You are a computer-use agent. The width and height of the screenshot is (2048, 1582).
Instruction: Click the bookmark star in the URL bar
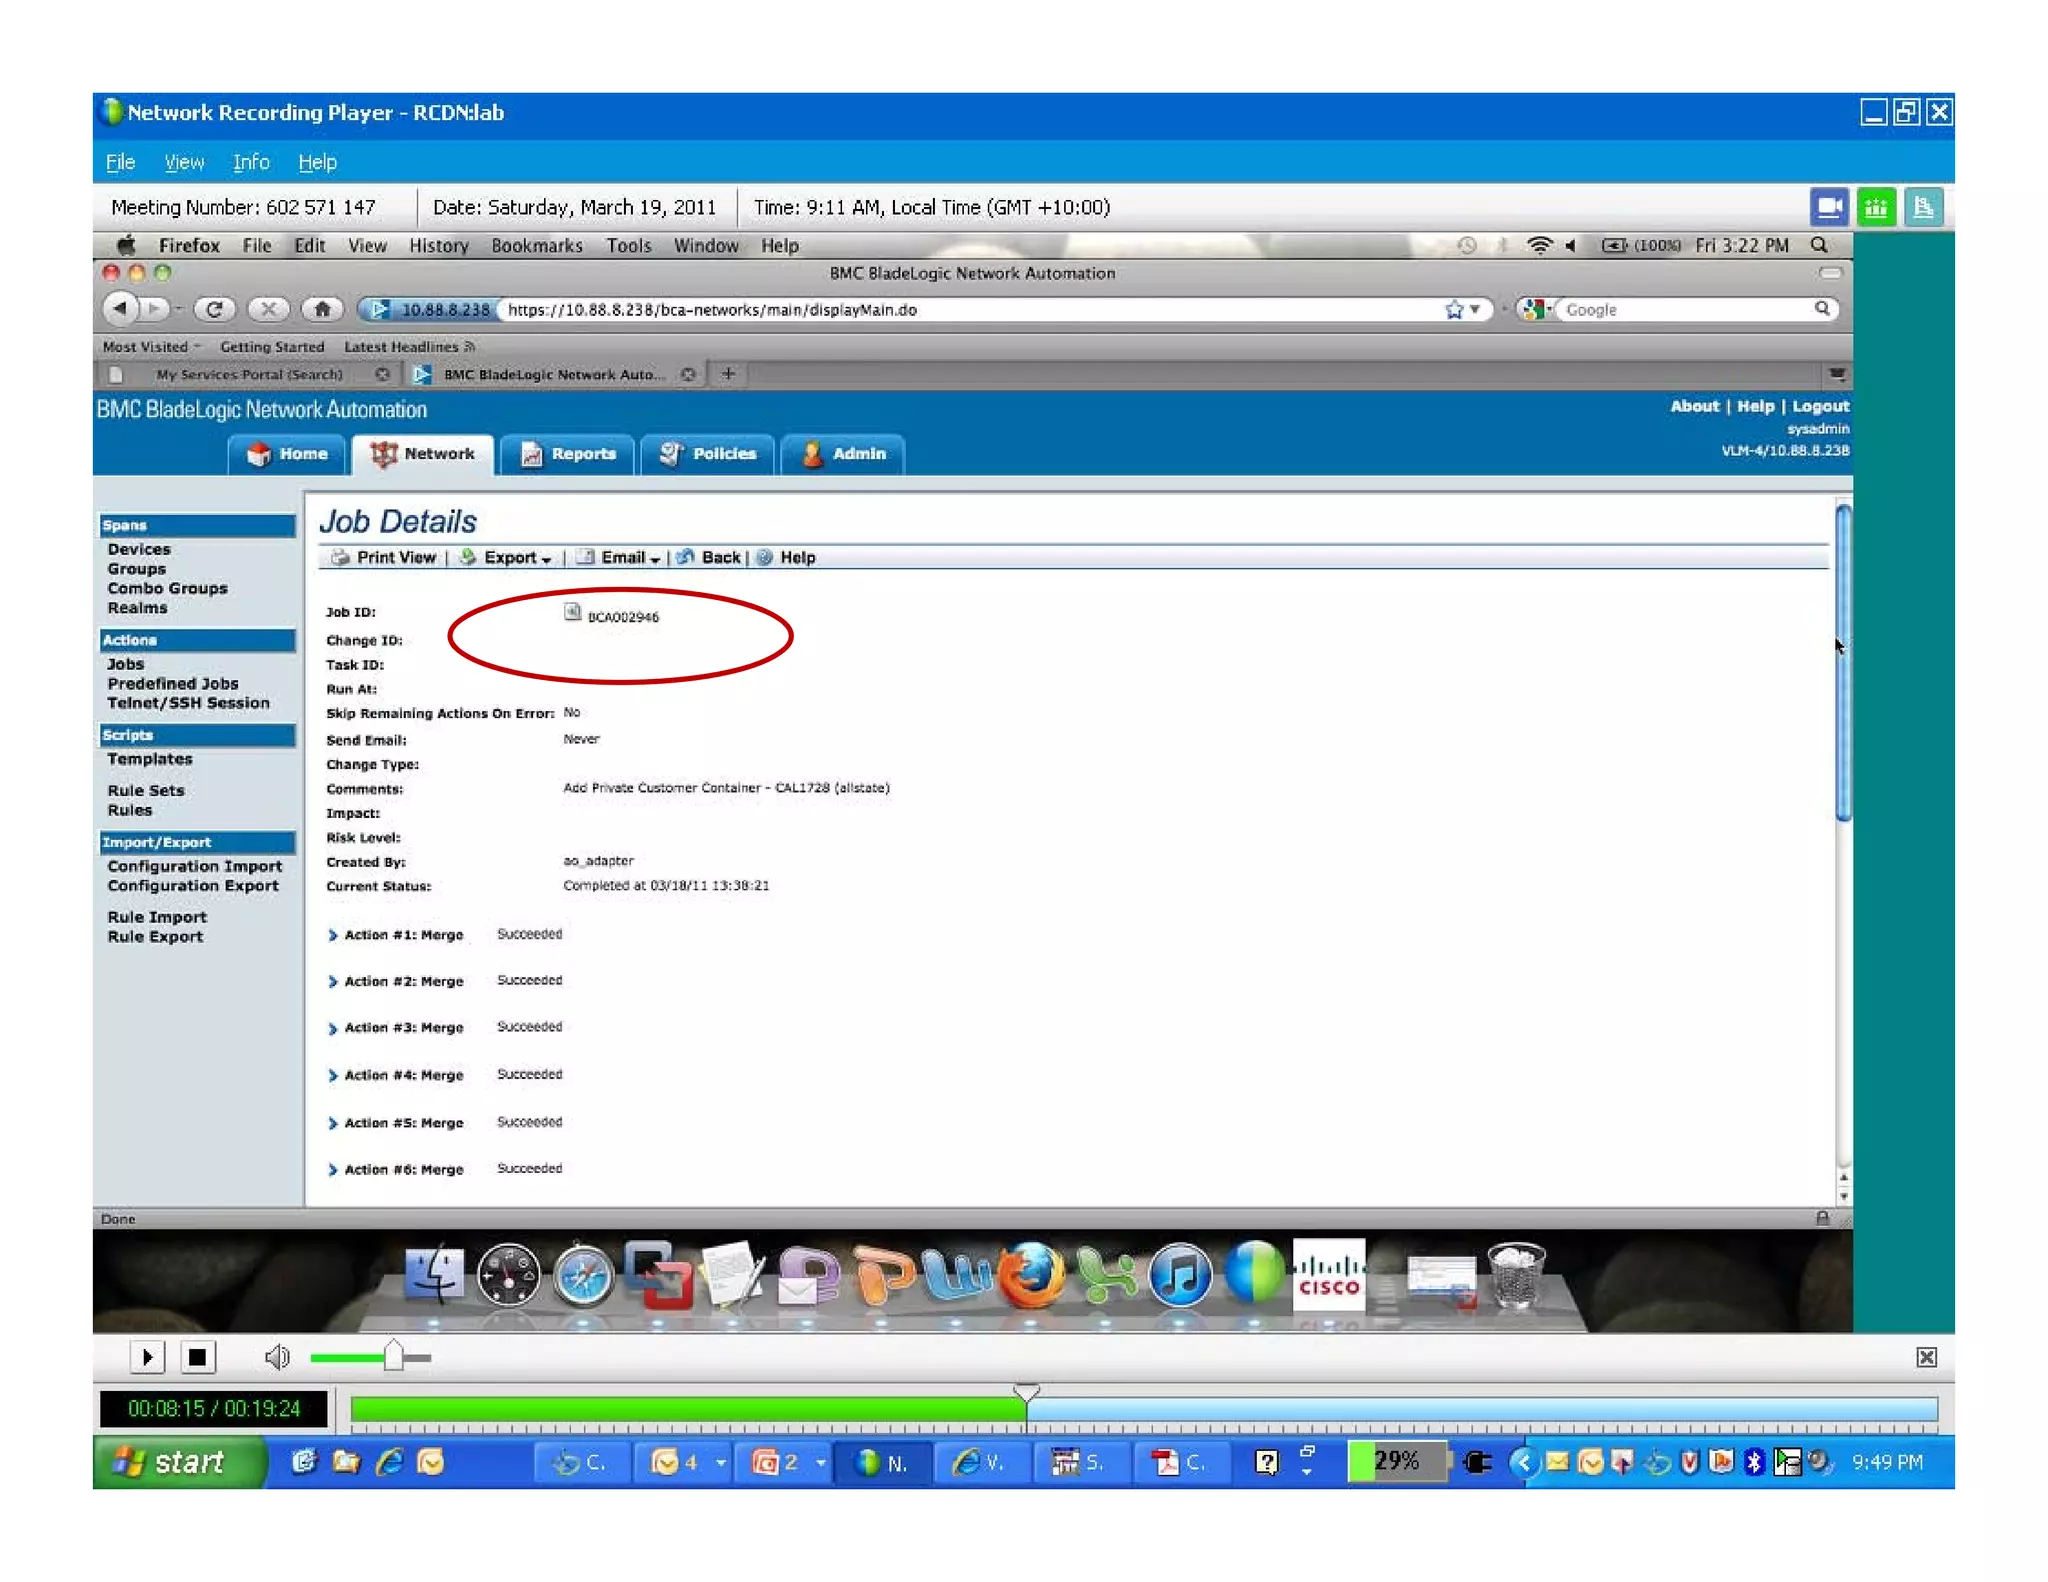click(1454, 310)
